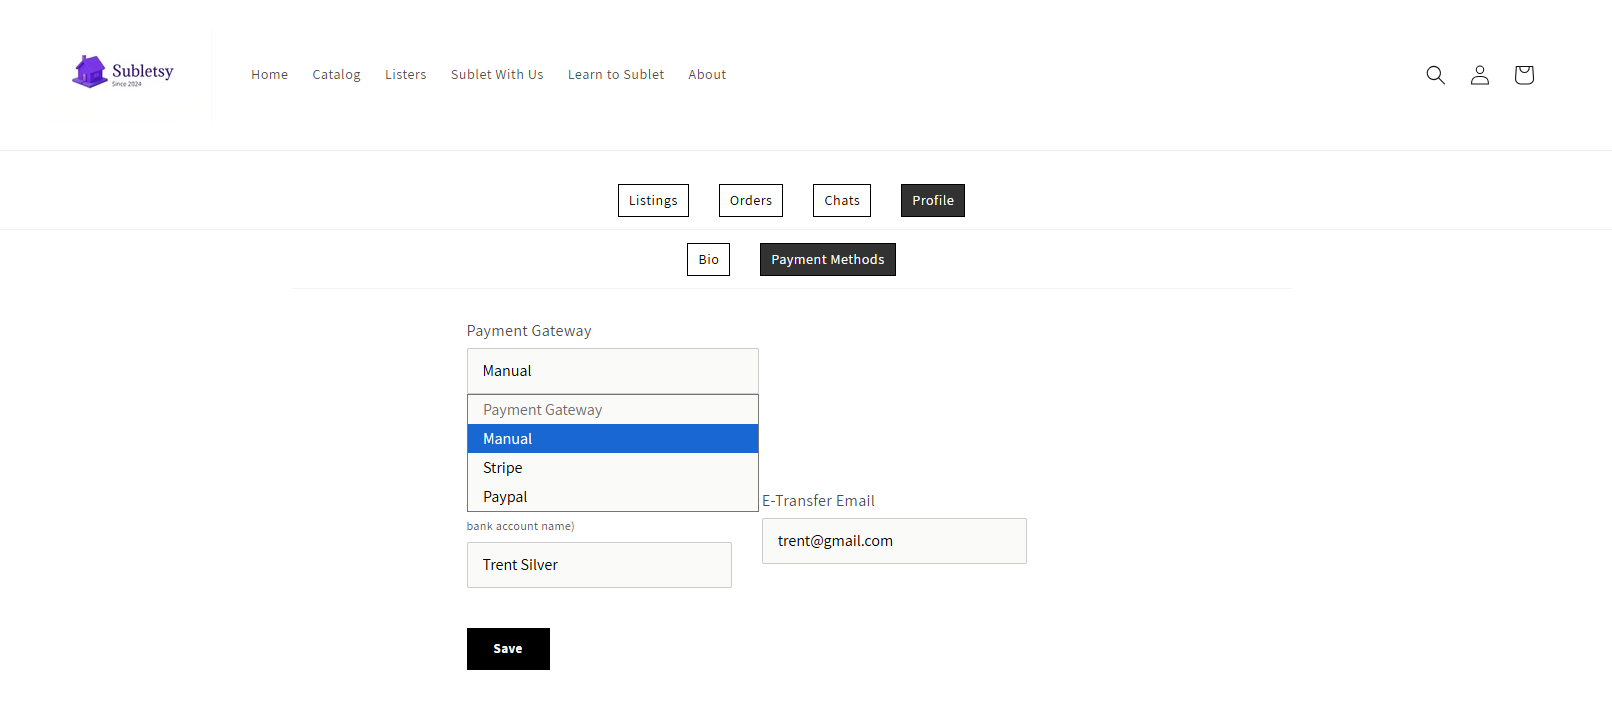Click the E-Transfer Email field
Screen dimensions: 1612x705
point(894,541)
